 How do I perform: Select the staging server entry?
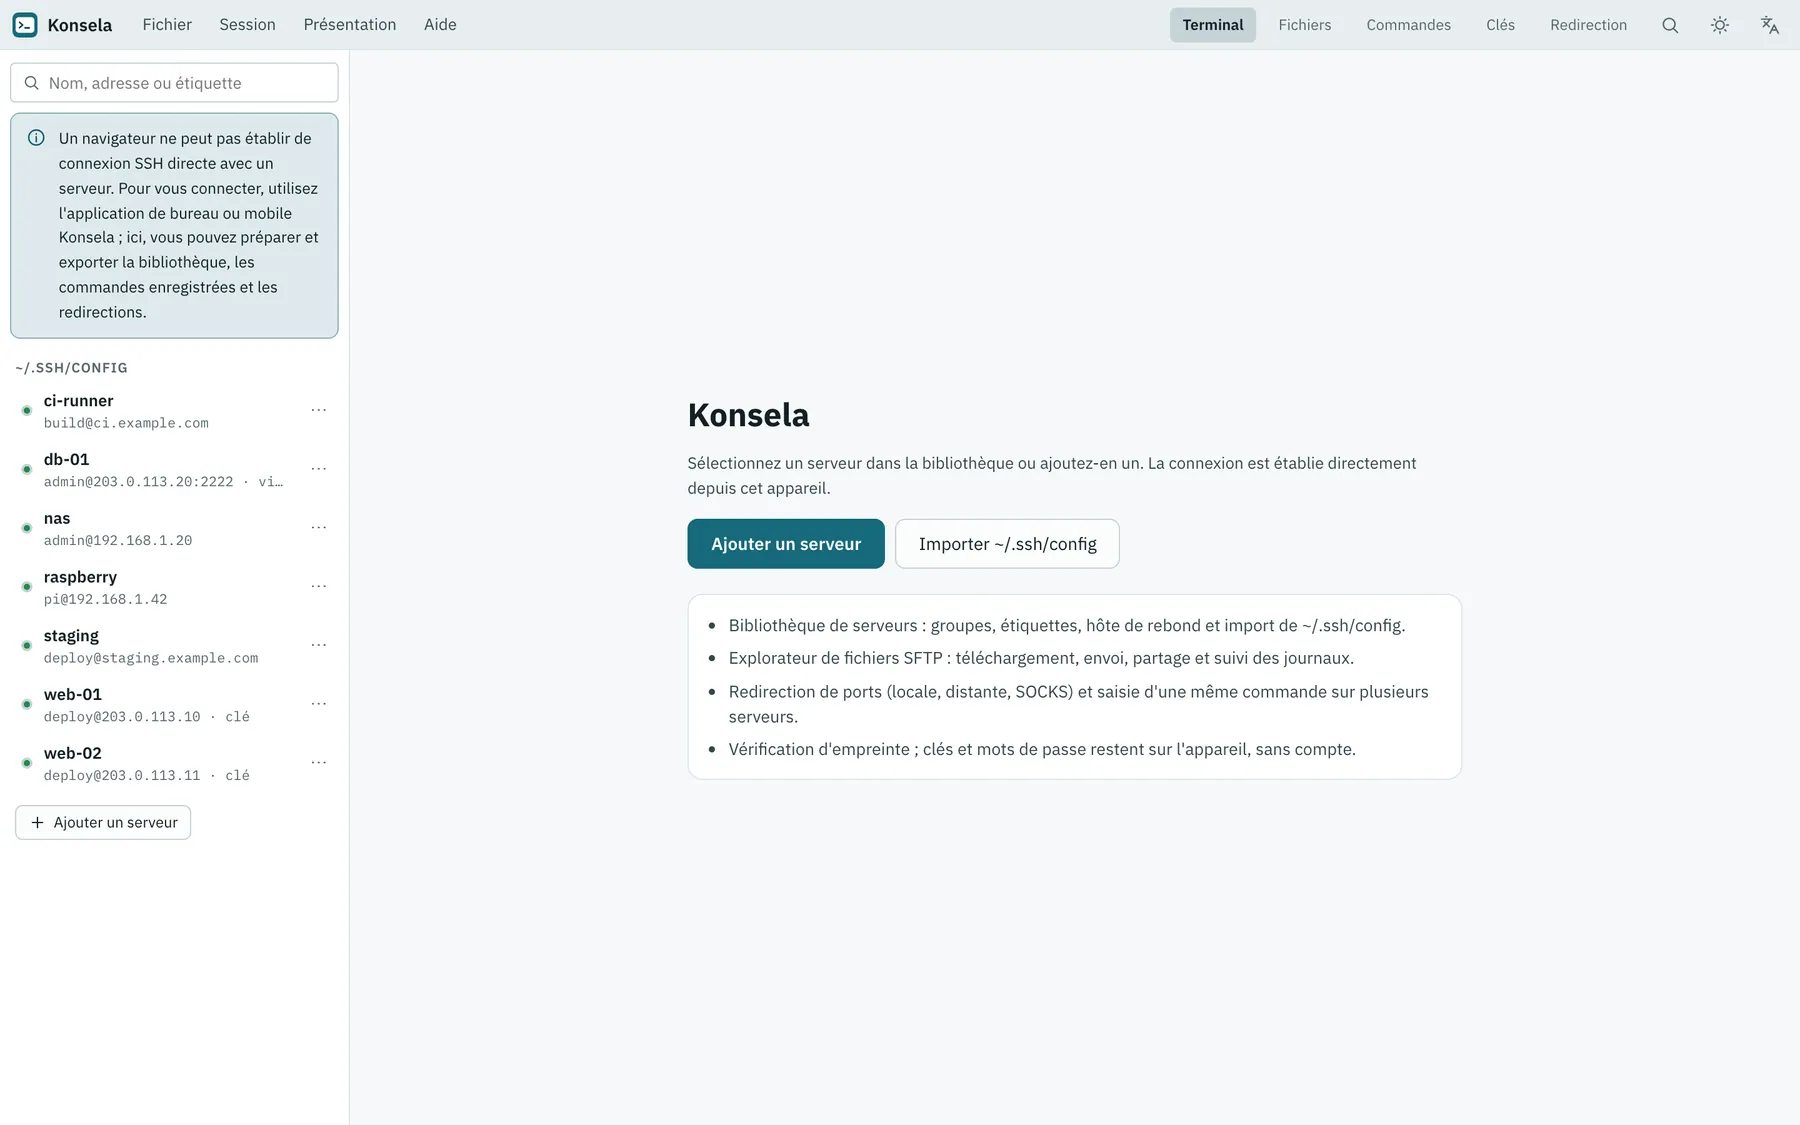174,646
